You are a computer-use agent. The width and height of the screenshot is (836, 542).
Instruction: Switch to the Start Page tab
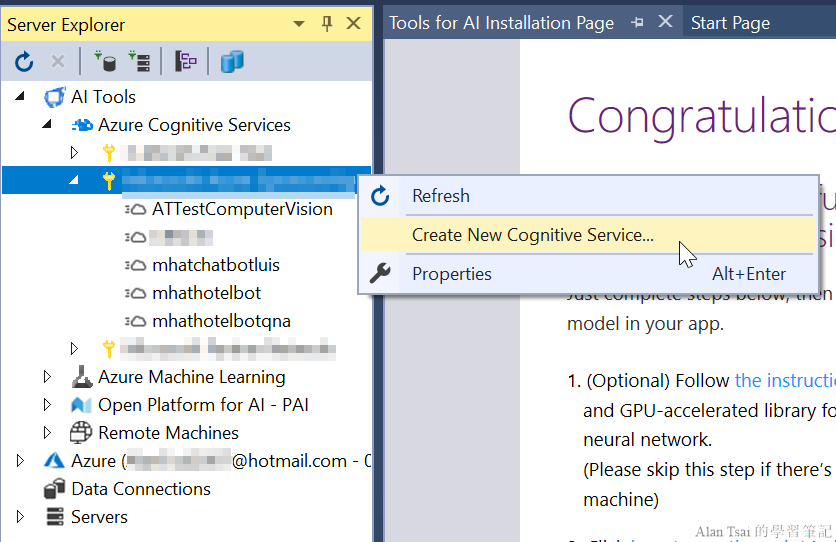tap(730, 23)
